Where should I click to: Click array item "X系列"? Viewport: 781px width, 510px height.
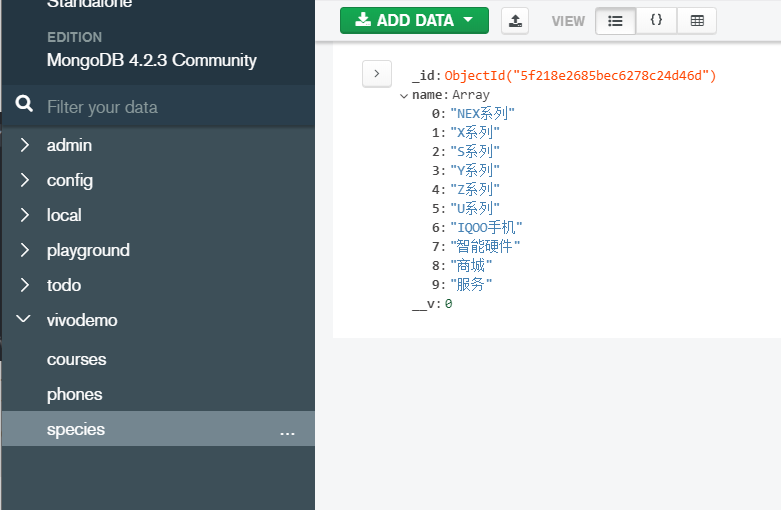[x=475, y=132]
